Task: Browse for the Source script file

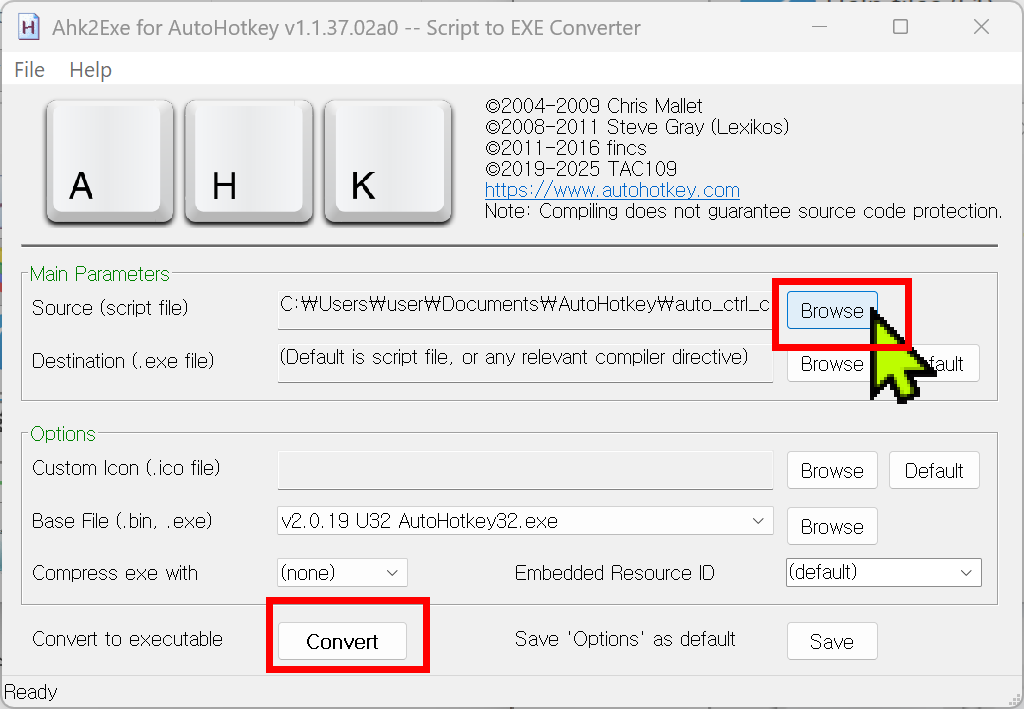Action: click(831, 311)
